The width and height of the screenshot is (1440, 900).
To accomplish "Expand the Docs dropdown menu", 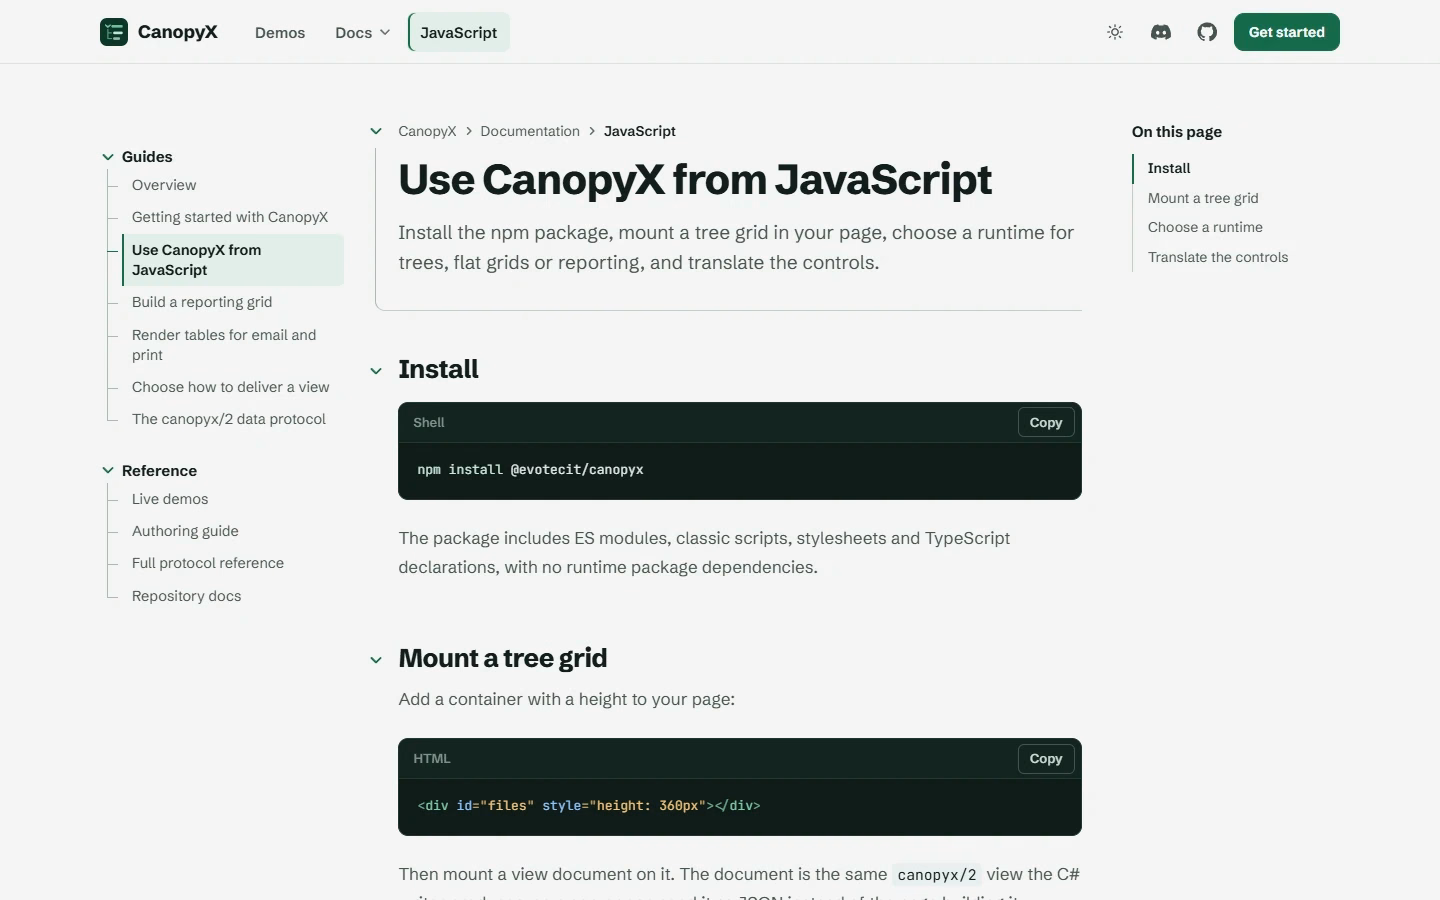I will click(x=362, y=32).
